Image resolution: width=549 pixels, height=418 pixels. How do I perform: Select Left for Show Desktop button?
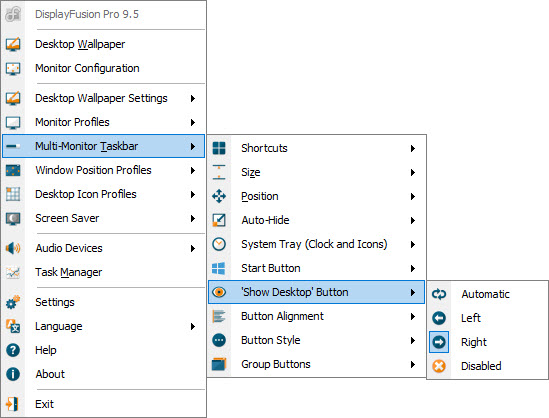pyautogui.click(x=487, y=318)
